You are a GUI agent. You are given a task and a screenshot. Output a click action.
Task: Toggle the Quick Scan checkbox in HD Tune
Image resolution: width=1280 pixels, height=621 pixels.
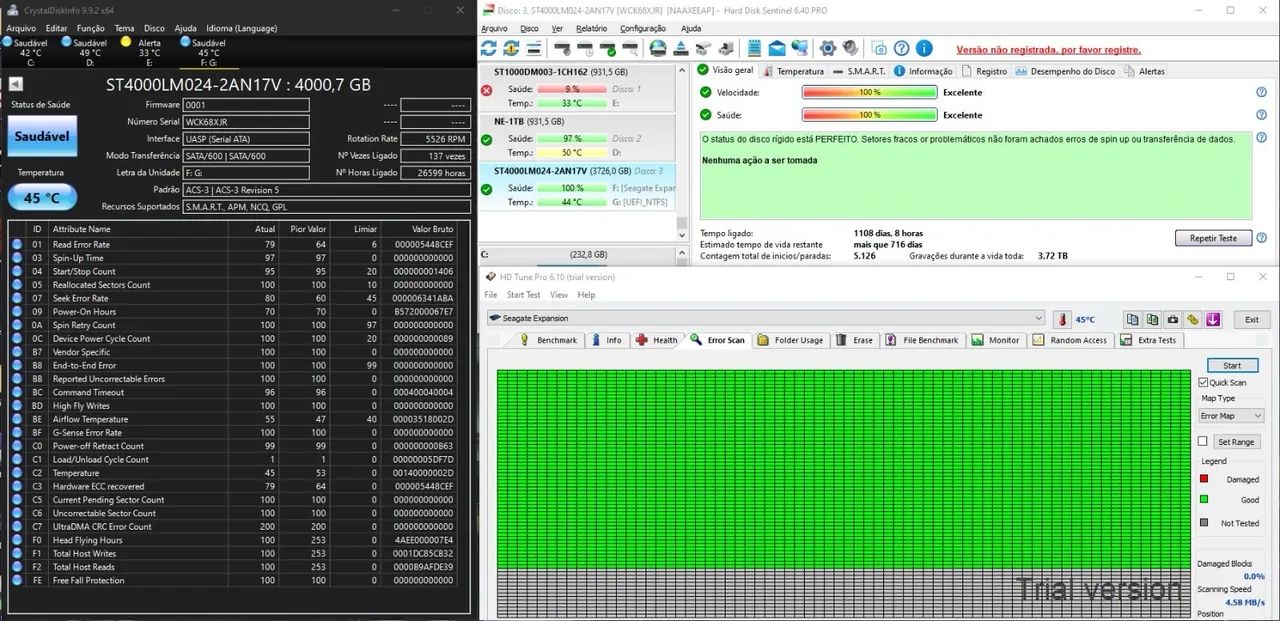(x=1203, y=382)
